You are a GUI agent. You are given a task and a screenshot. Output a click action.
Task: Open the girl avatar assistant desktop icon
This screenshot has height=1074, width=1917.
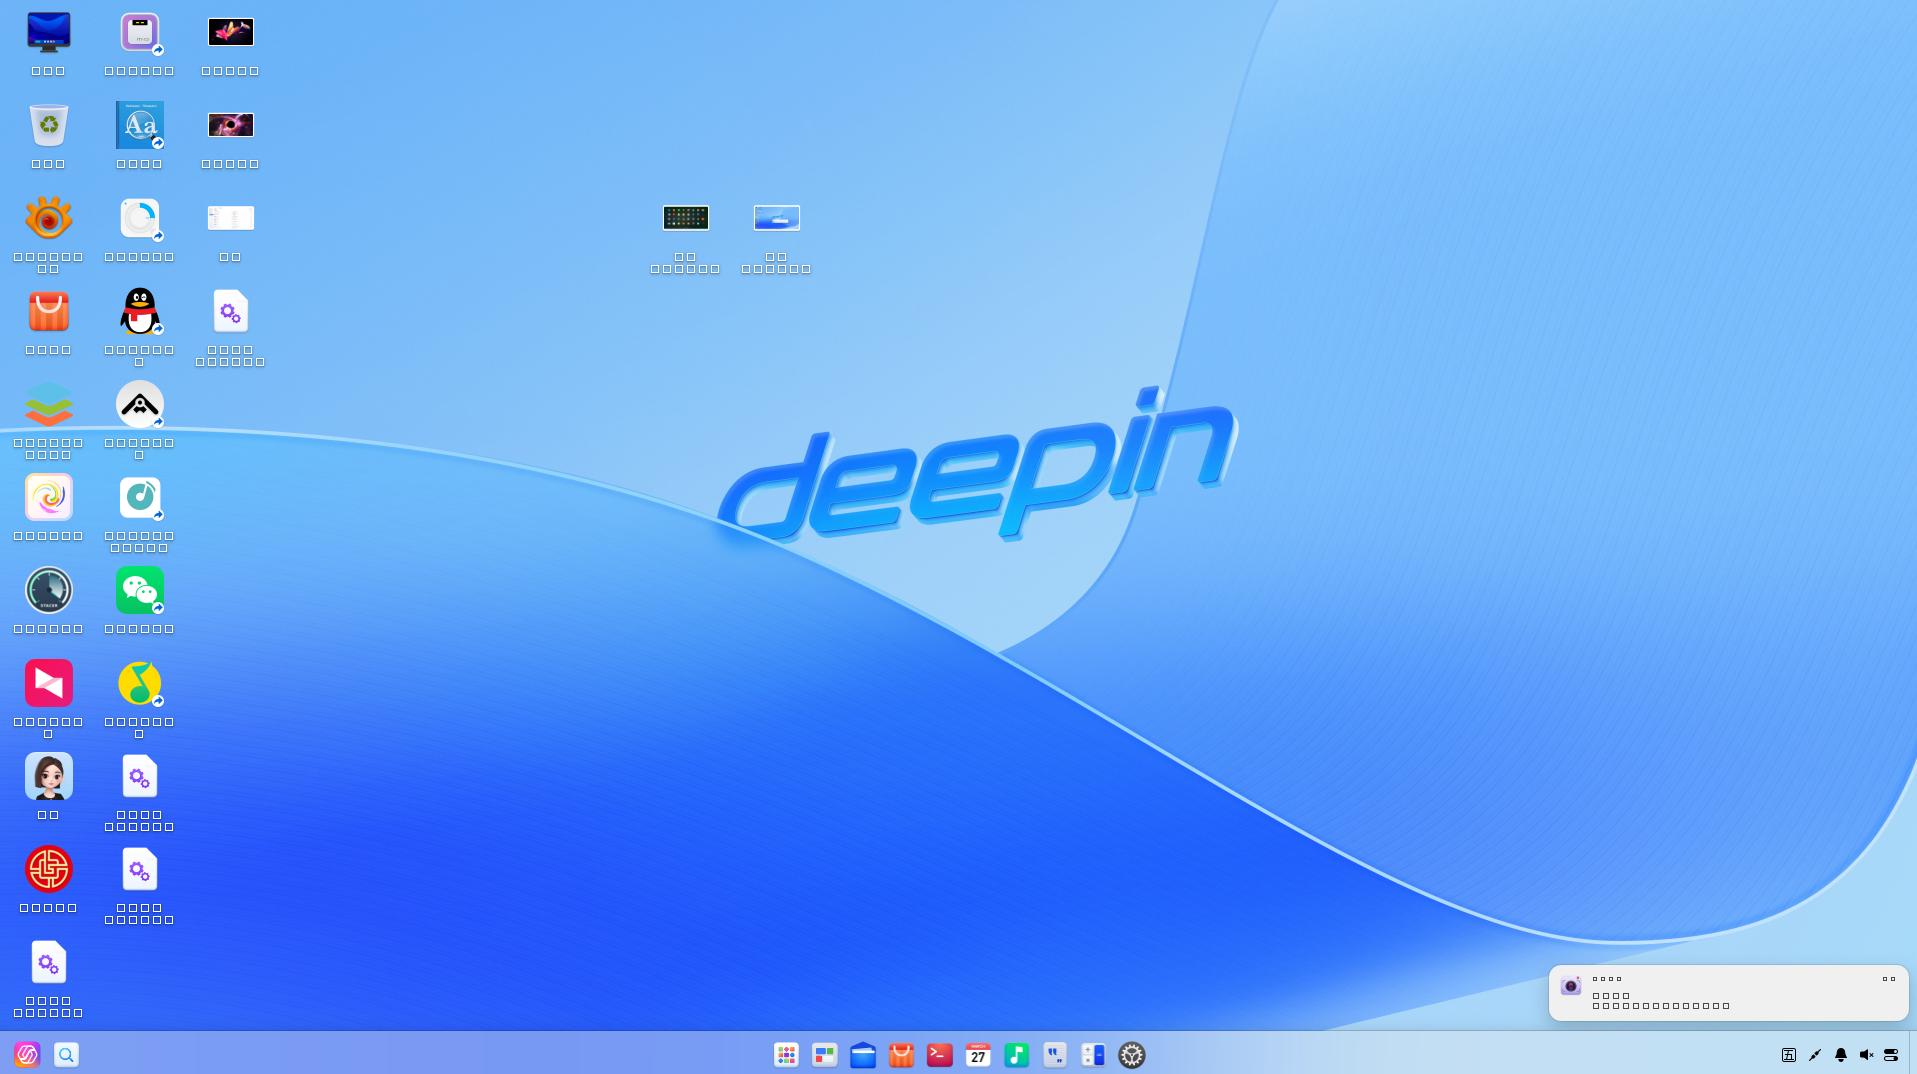[48, 776]
